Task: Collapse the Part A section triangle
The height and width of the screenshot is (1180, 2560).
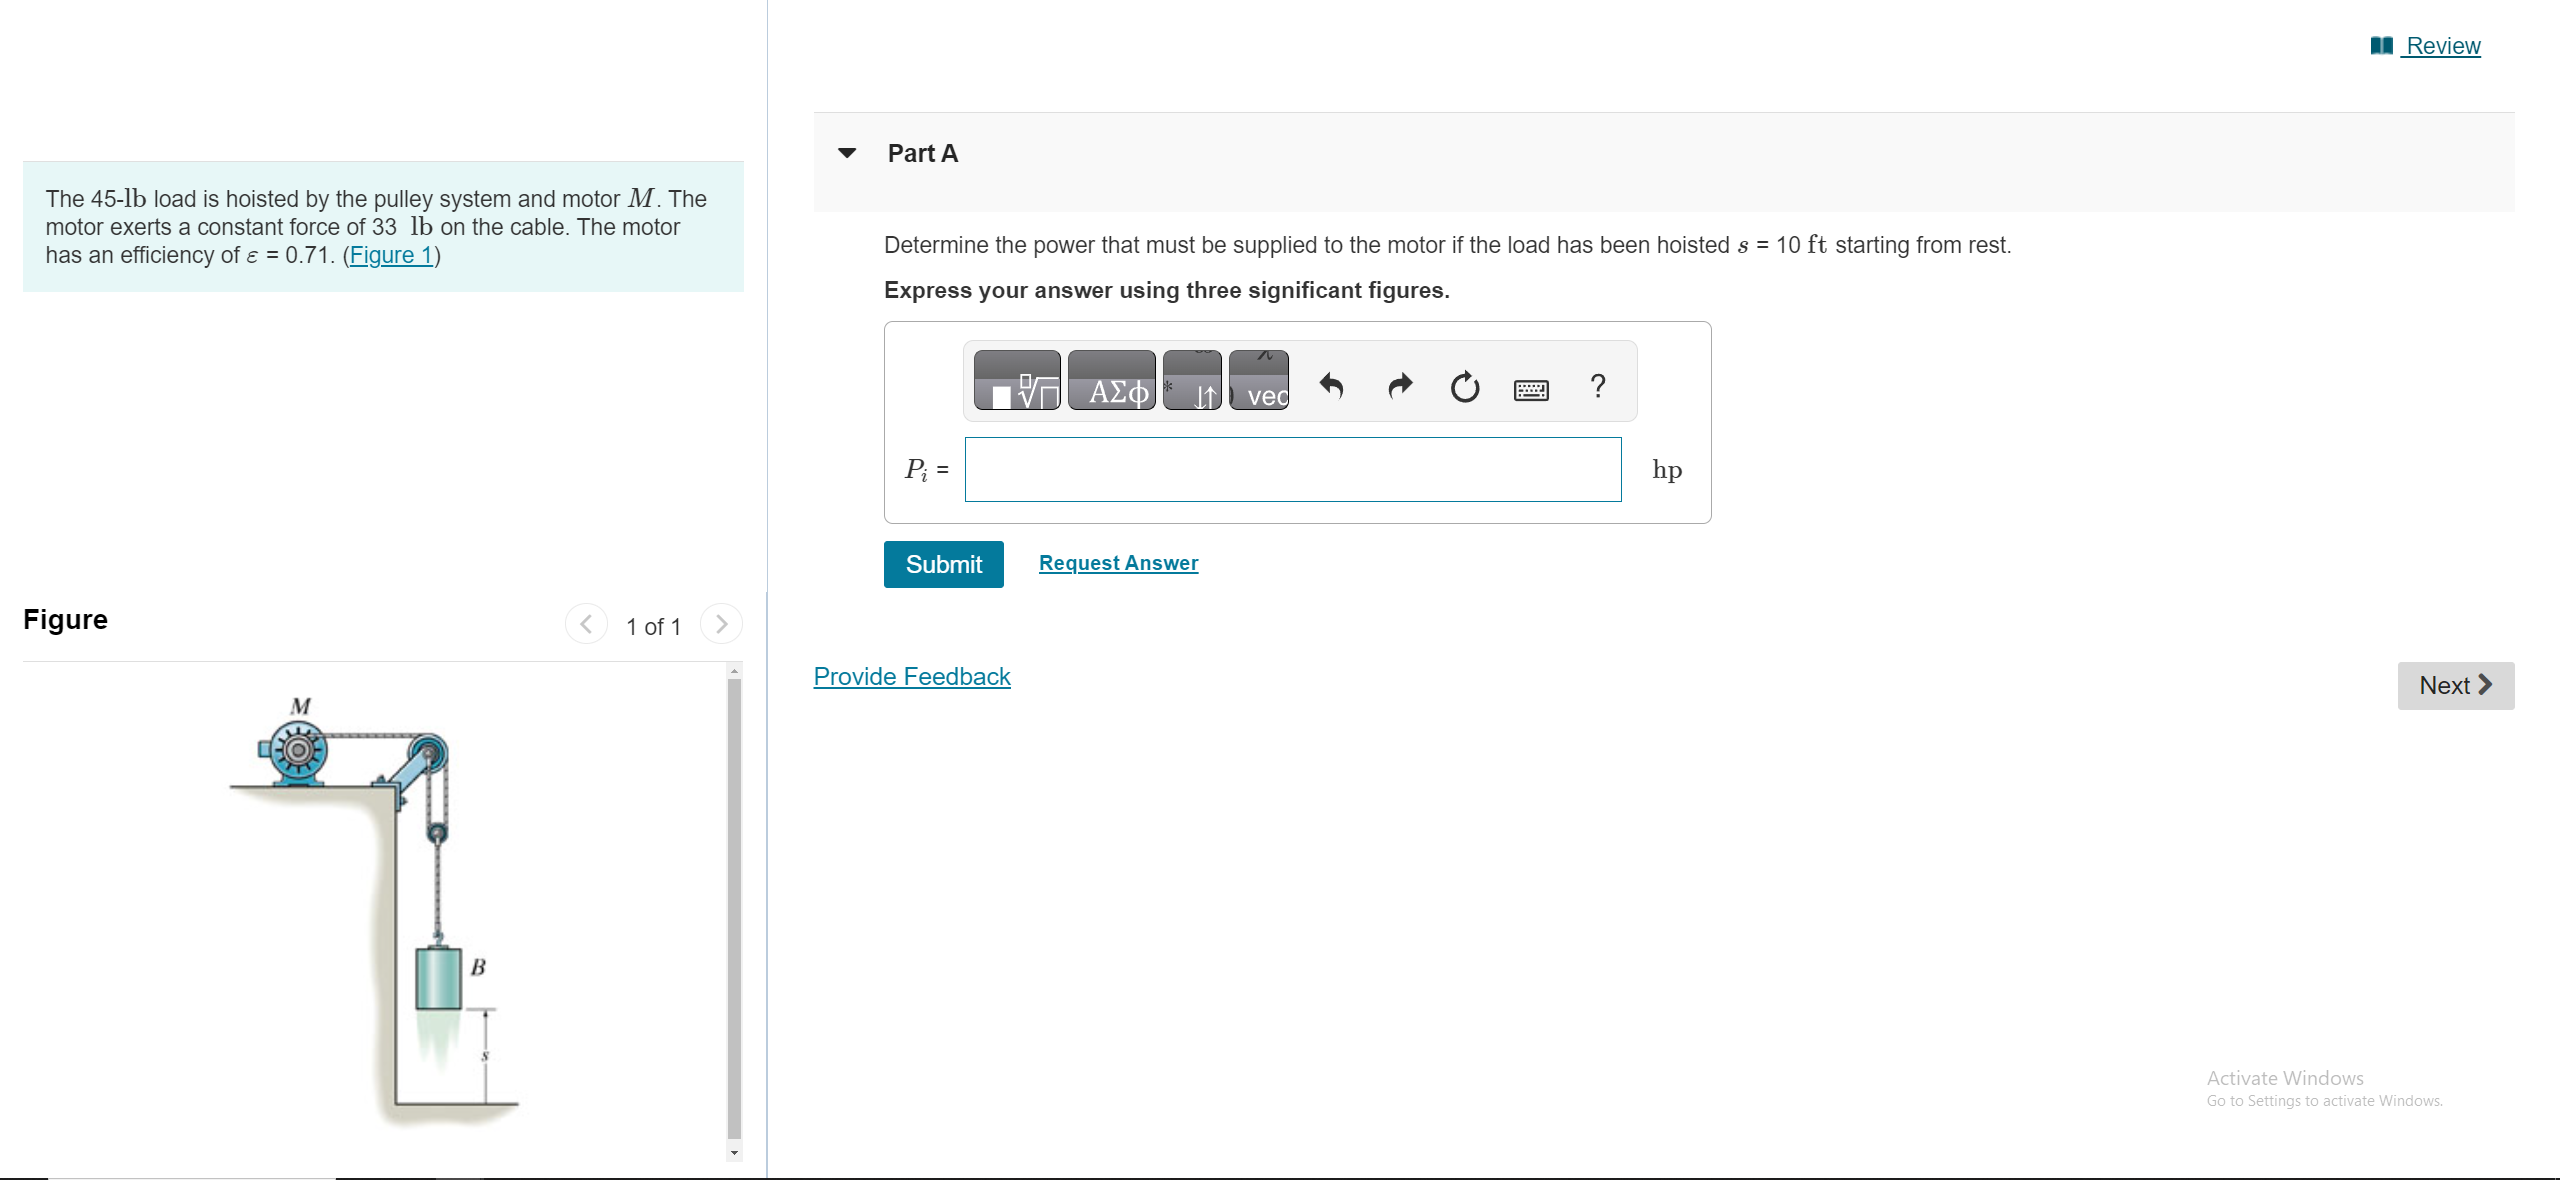Action: [847, 153]
